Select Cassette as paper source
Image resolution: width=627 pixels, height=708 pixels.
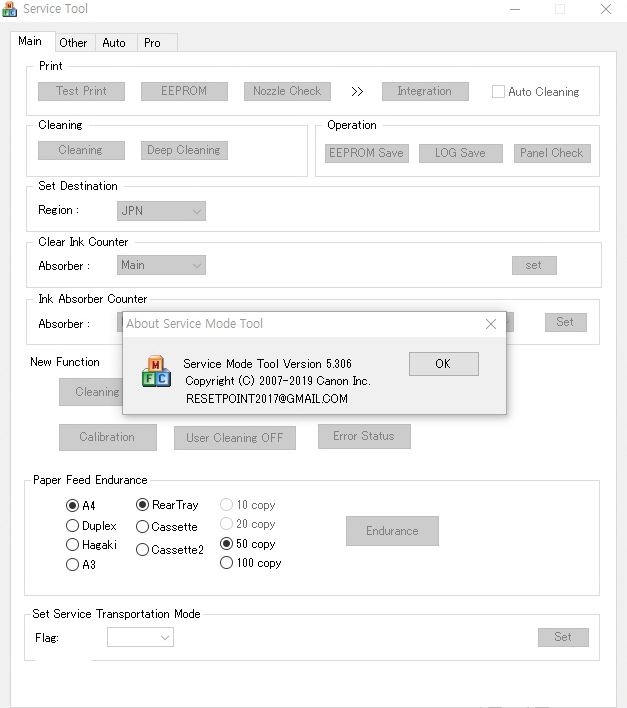click(142, 527)
